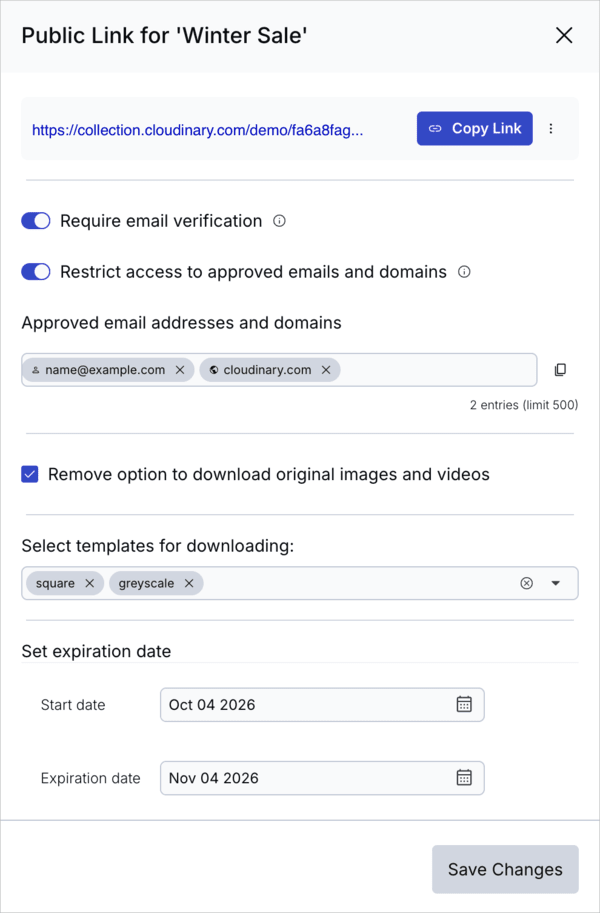Click the link icon on Copy Link
Screen dimensions: 600x913
[435, 129]
